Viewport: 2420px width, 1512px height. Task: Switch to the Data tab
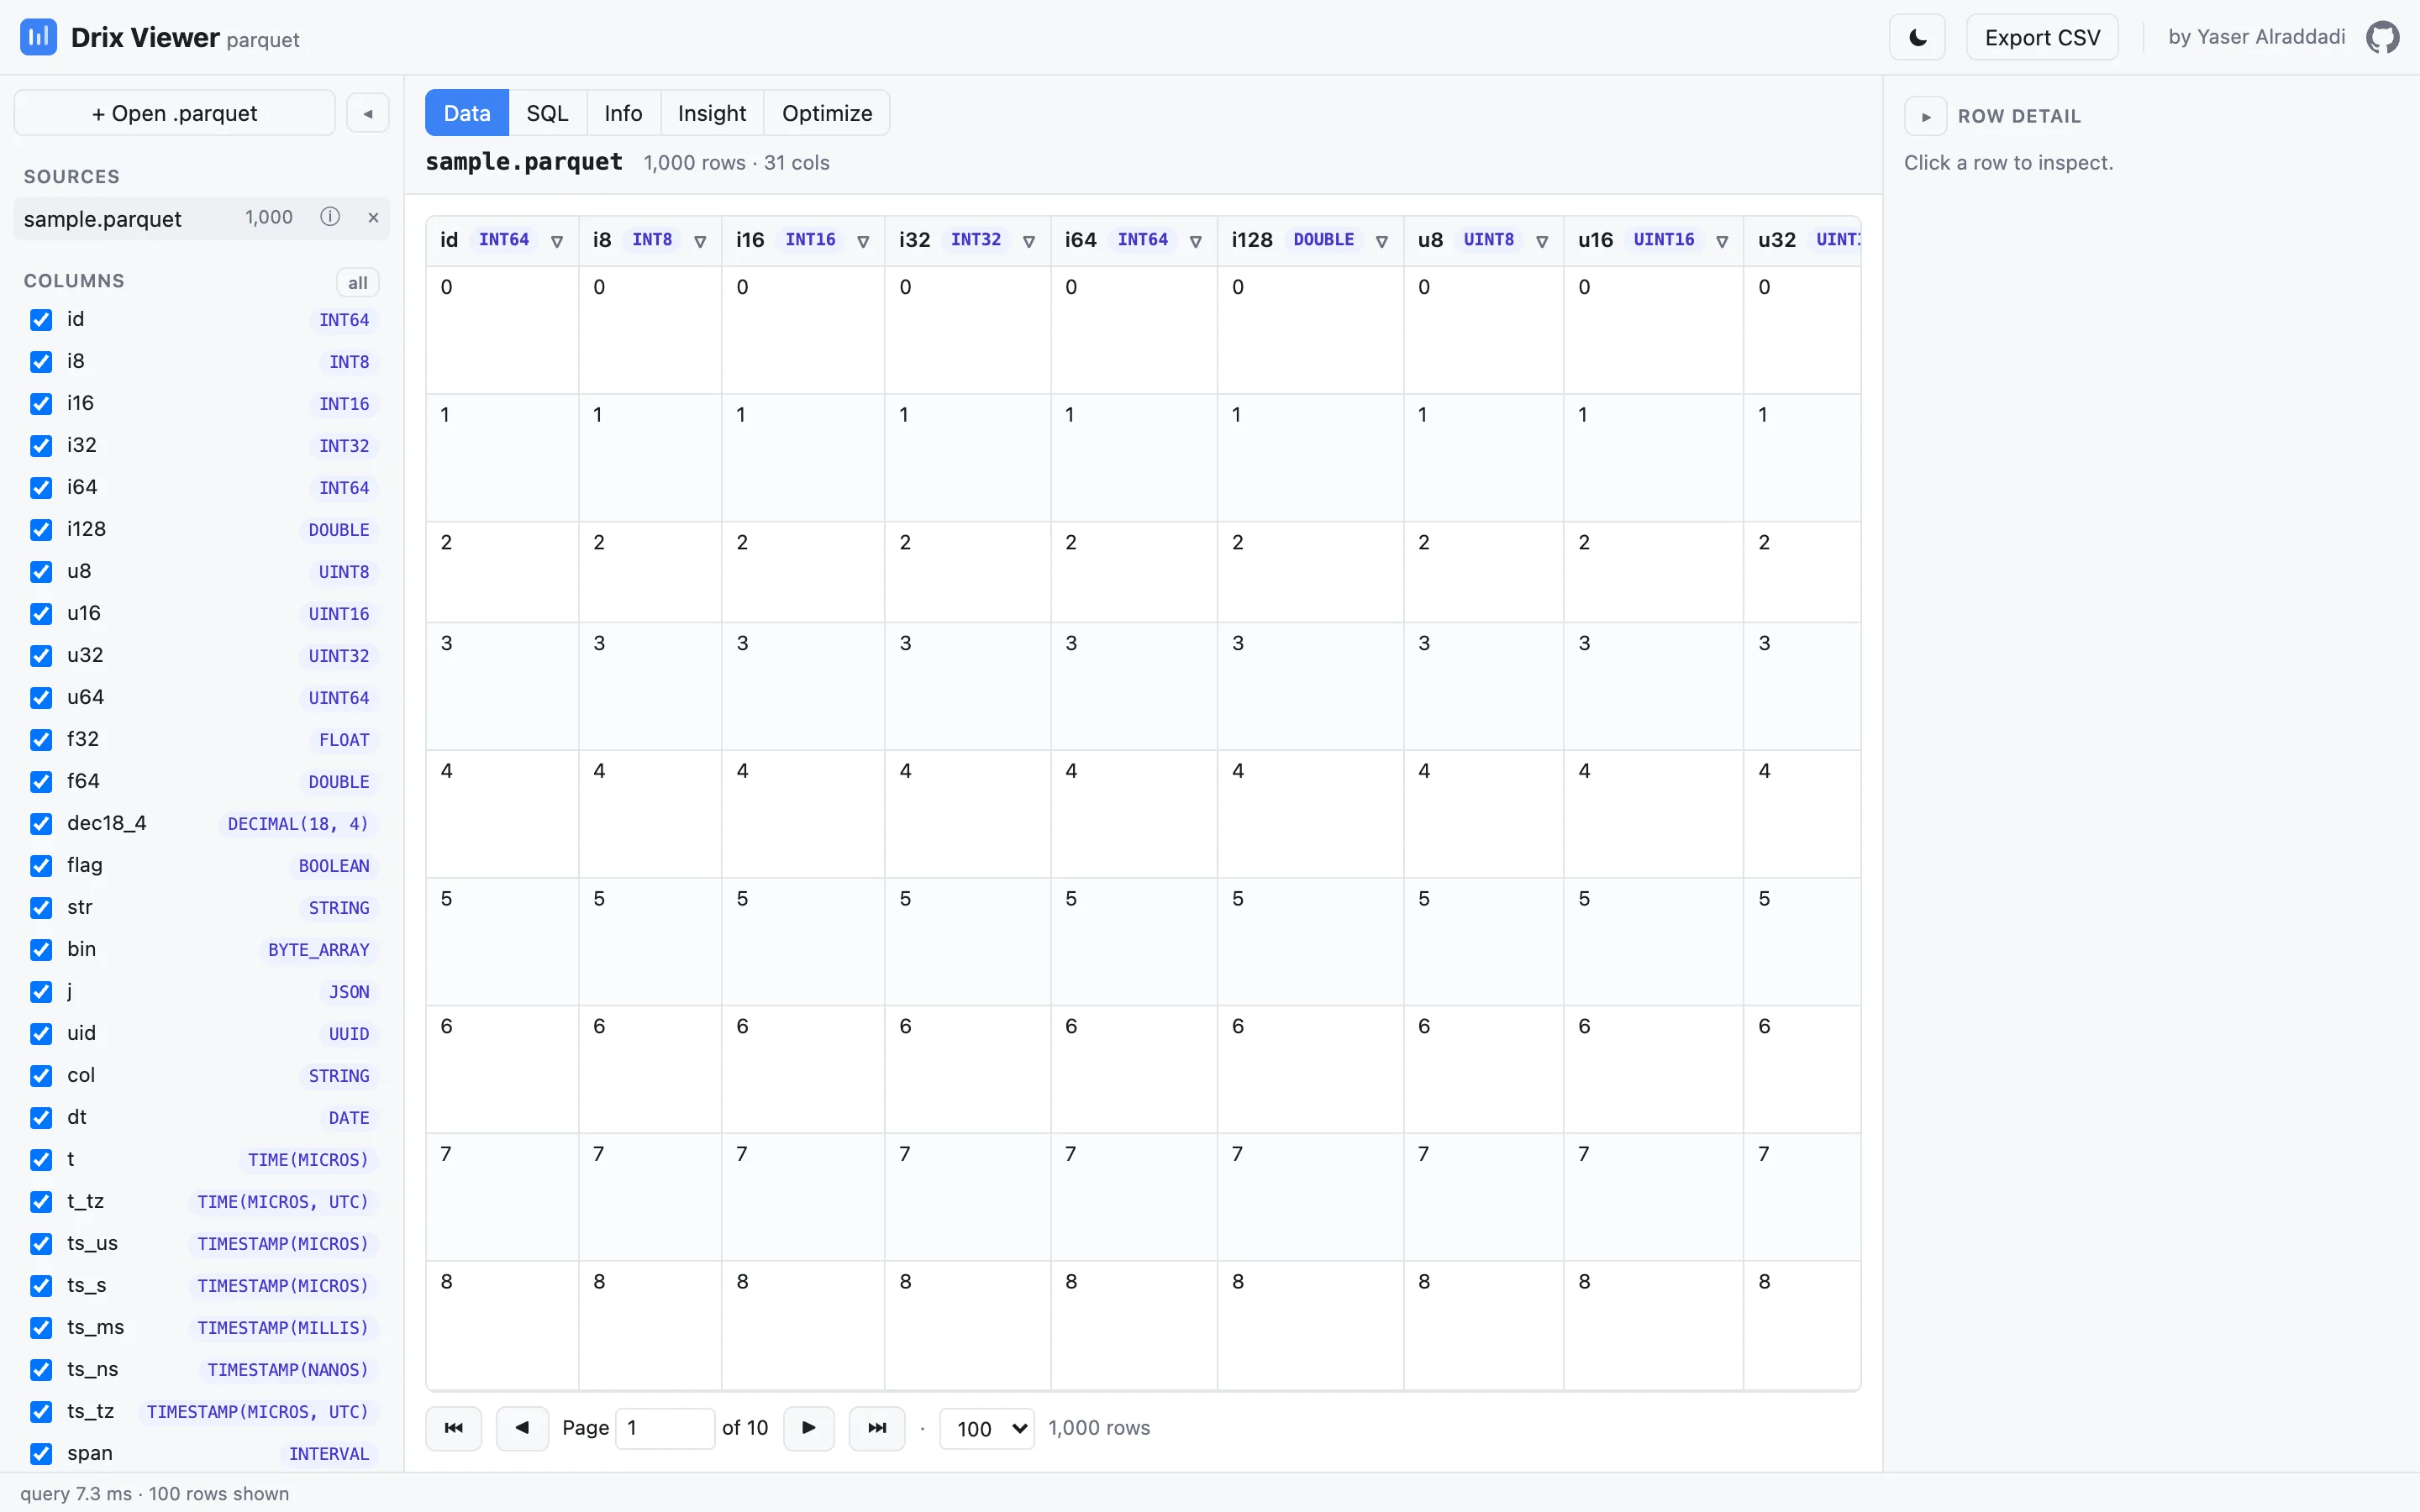coord(467,113)
